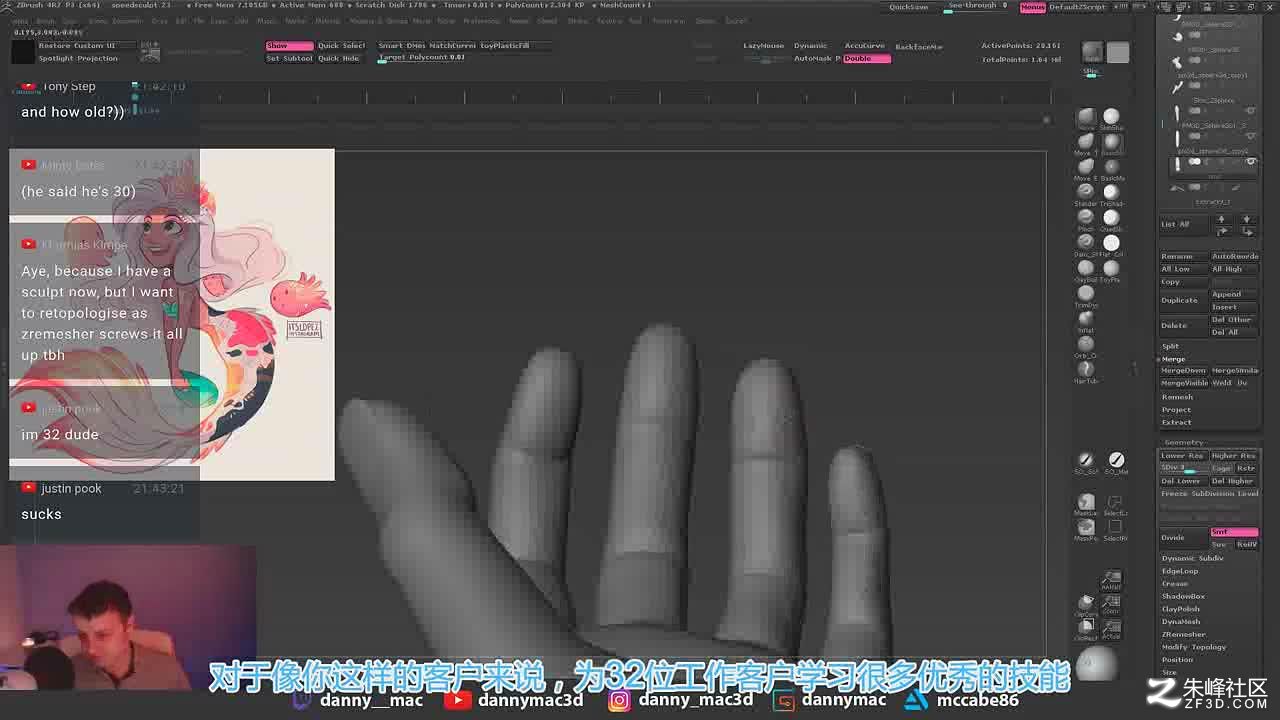Choose the MaskLasso brush icon
Image resolution: width=1280 pixels, height=720 pixels.
(x=1086, y=503)
